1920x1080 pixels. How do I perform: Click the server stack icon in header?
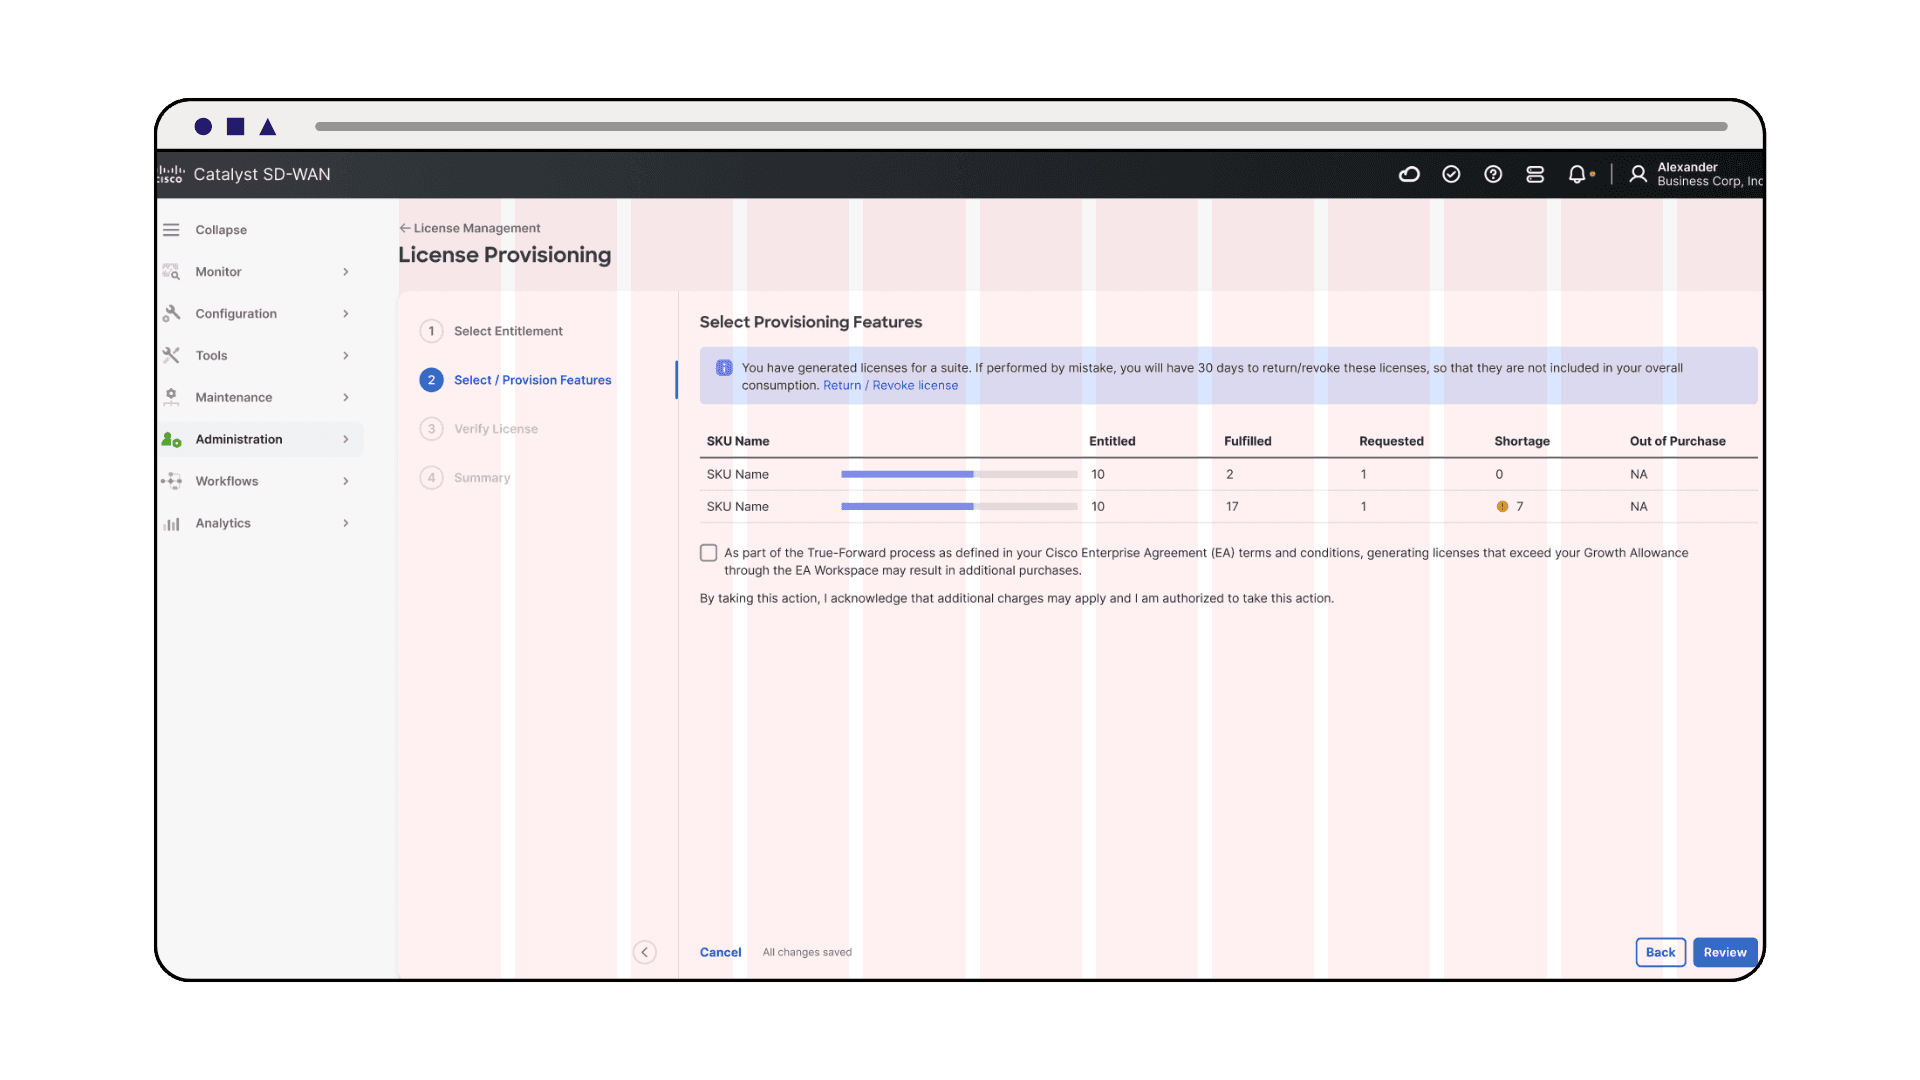click(1535, 174)
